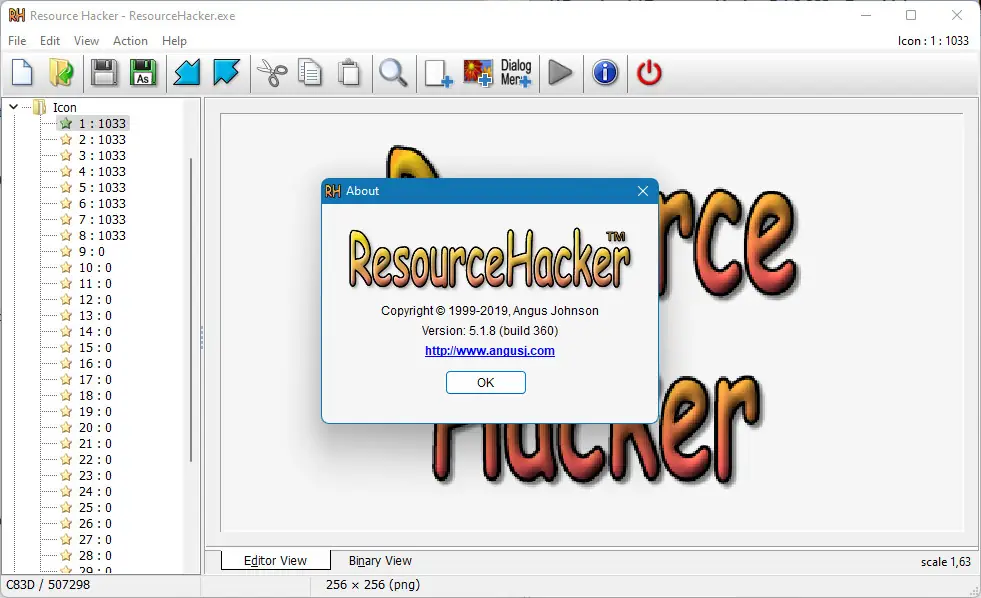Viewport: 981px width, 598px height.
Task: Select tree item 16 : 0
Action: point(95,363)
